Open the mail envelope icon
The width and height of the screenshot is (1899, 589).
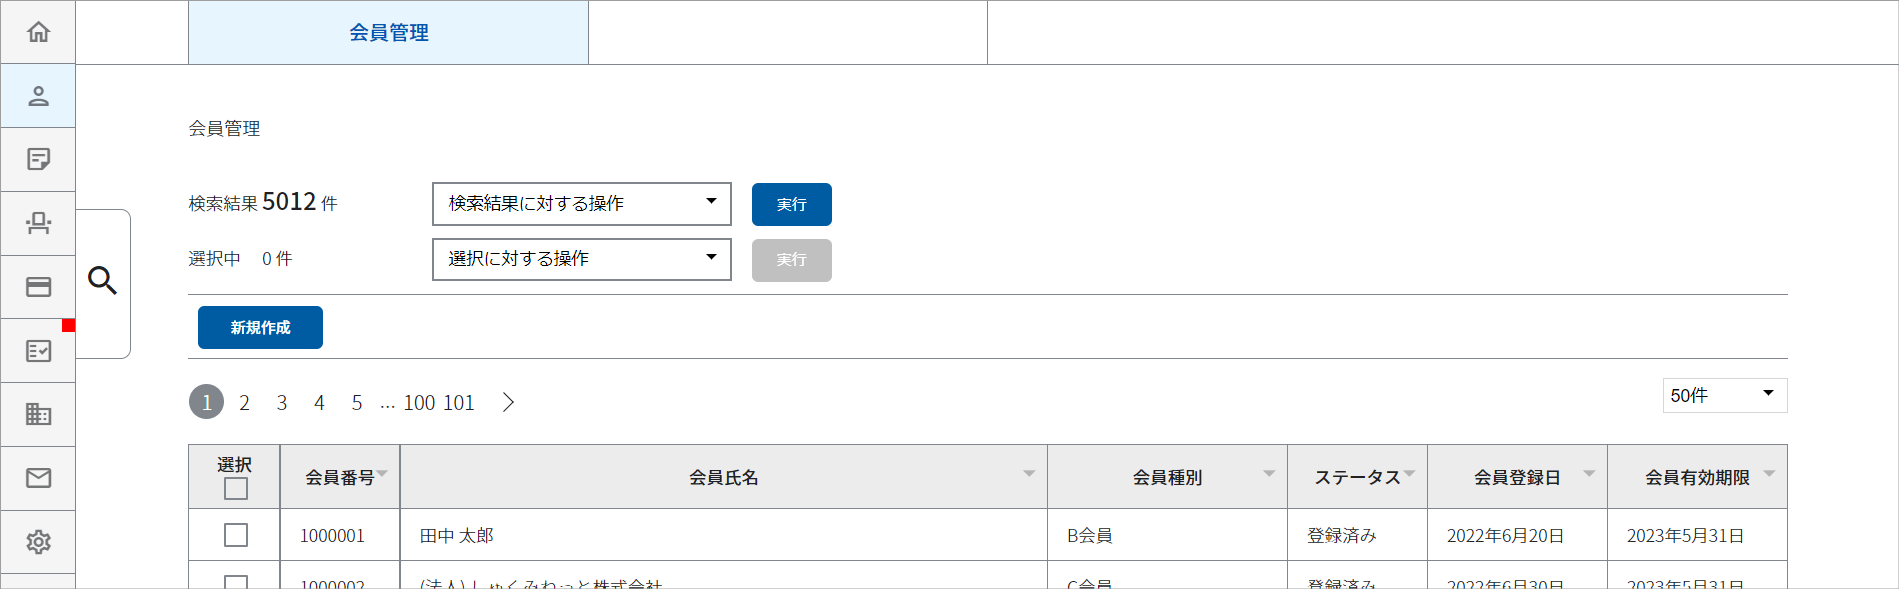click(x=38, y=478)
